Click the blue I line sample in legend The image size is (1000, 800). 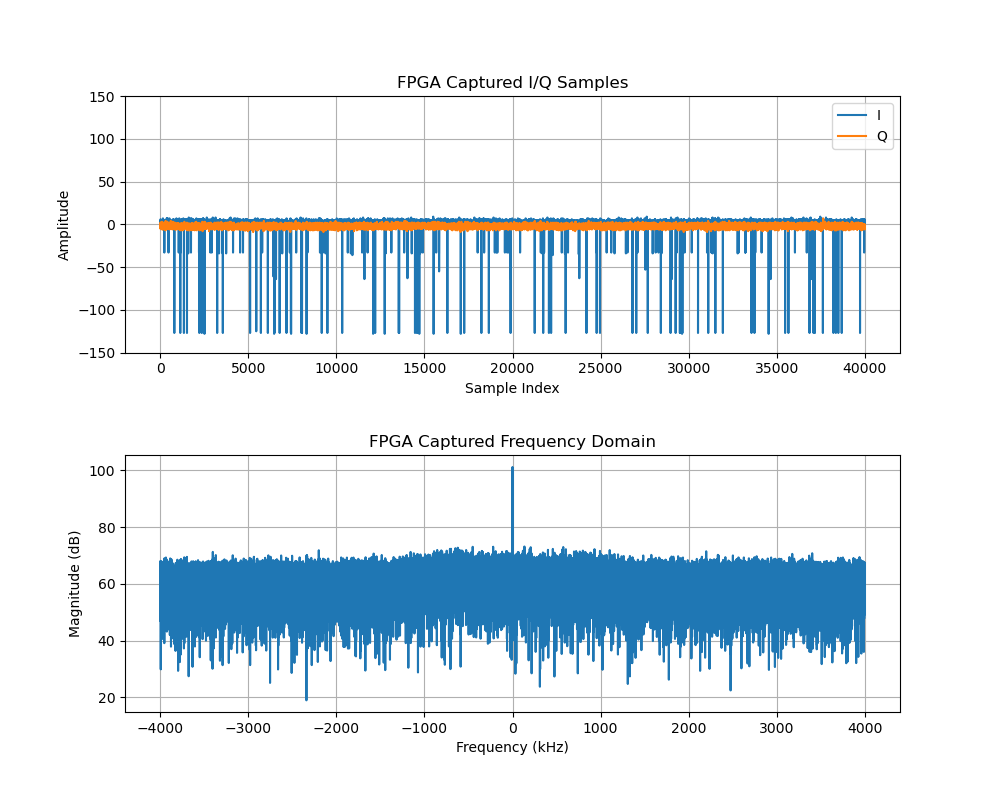(x=853, y=115)
